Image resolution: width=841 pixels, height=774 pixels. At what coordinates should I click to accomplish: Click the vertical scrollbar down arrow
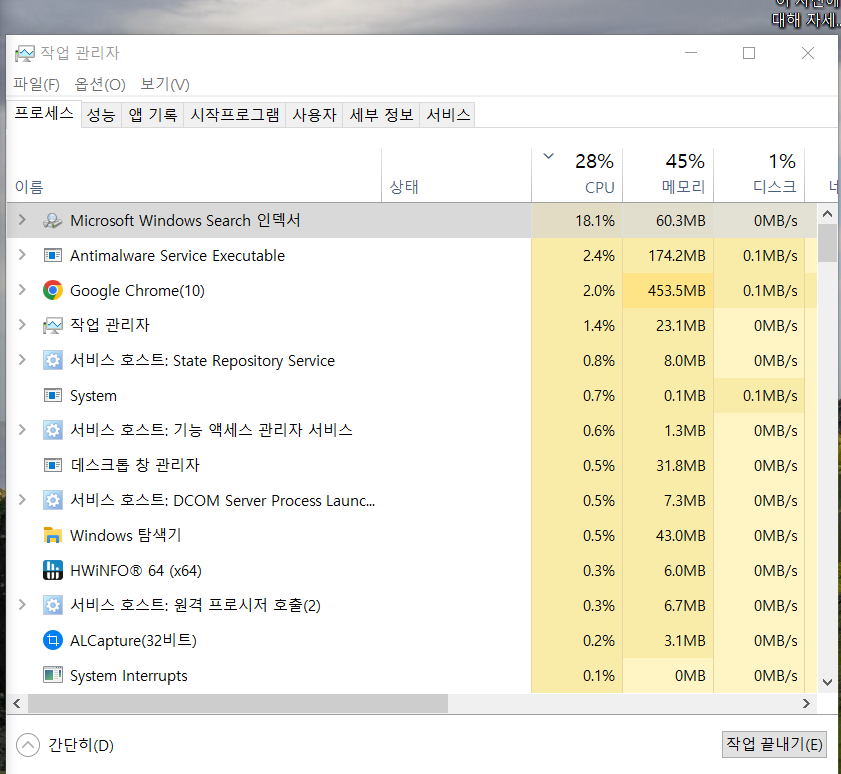click(827, 682)
